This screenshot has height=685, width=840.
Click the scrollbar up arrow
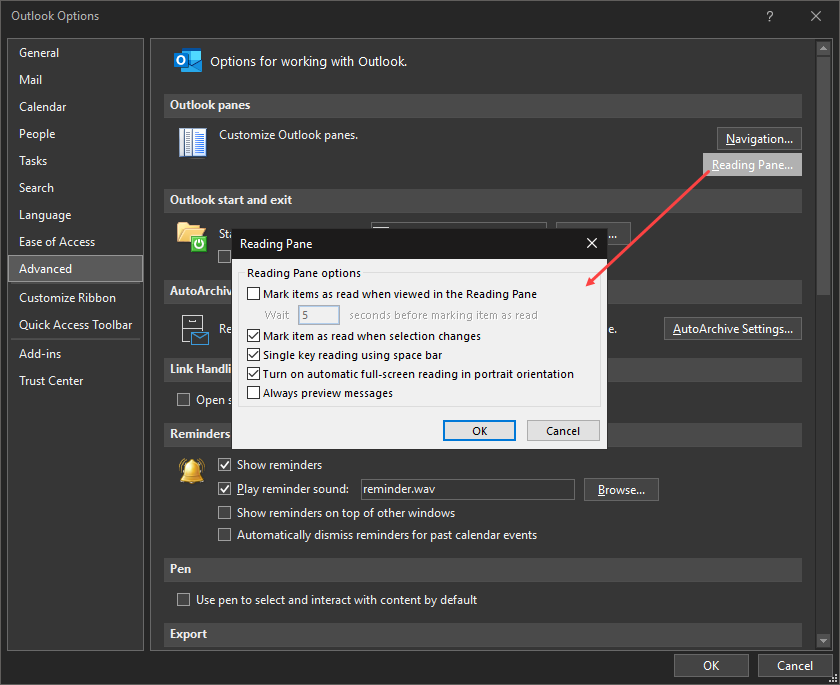pyautogui.click(x=823, y=48)
